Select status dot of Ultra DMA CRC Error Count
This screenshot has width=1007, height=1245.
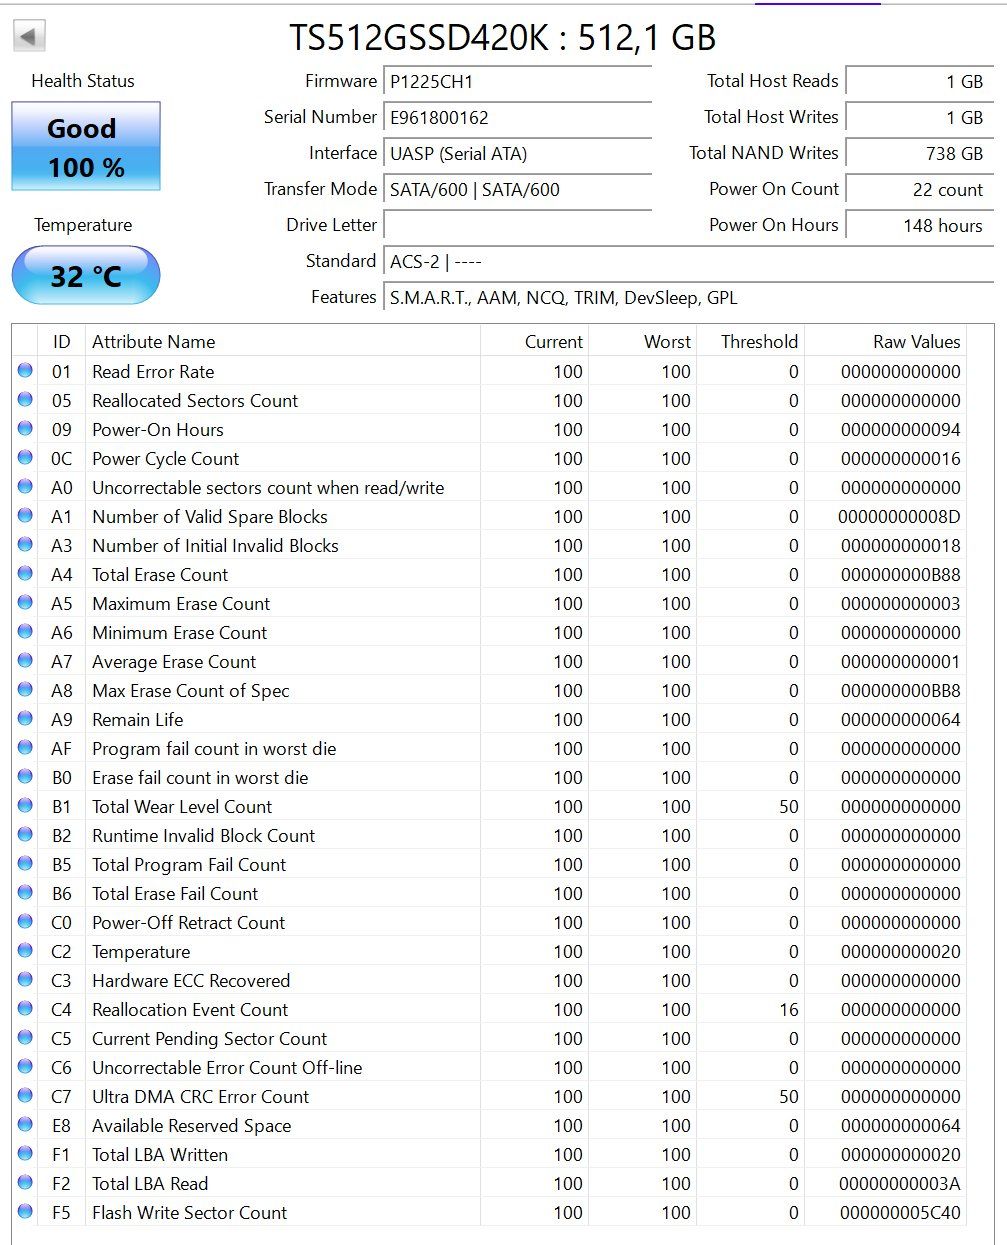(x=25, y=1096)
